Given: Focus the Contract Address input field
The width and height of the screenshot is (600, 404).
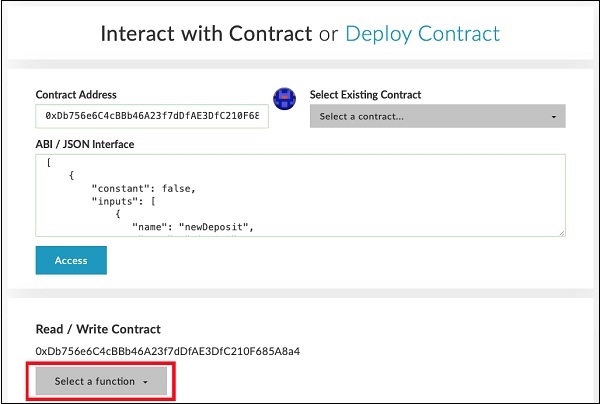Looking at the screenshot, I should [x=151, y=116].
